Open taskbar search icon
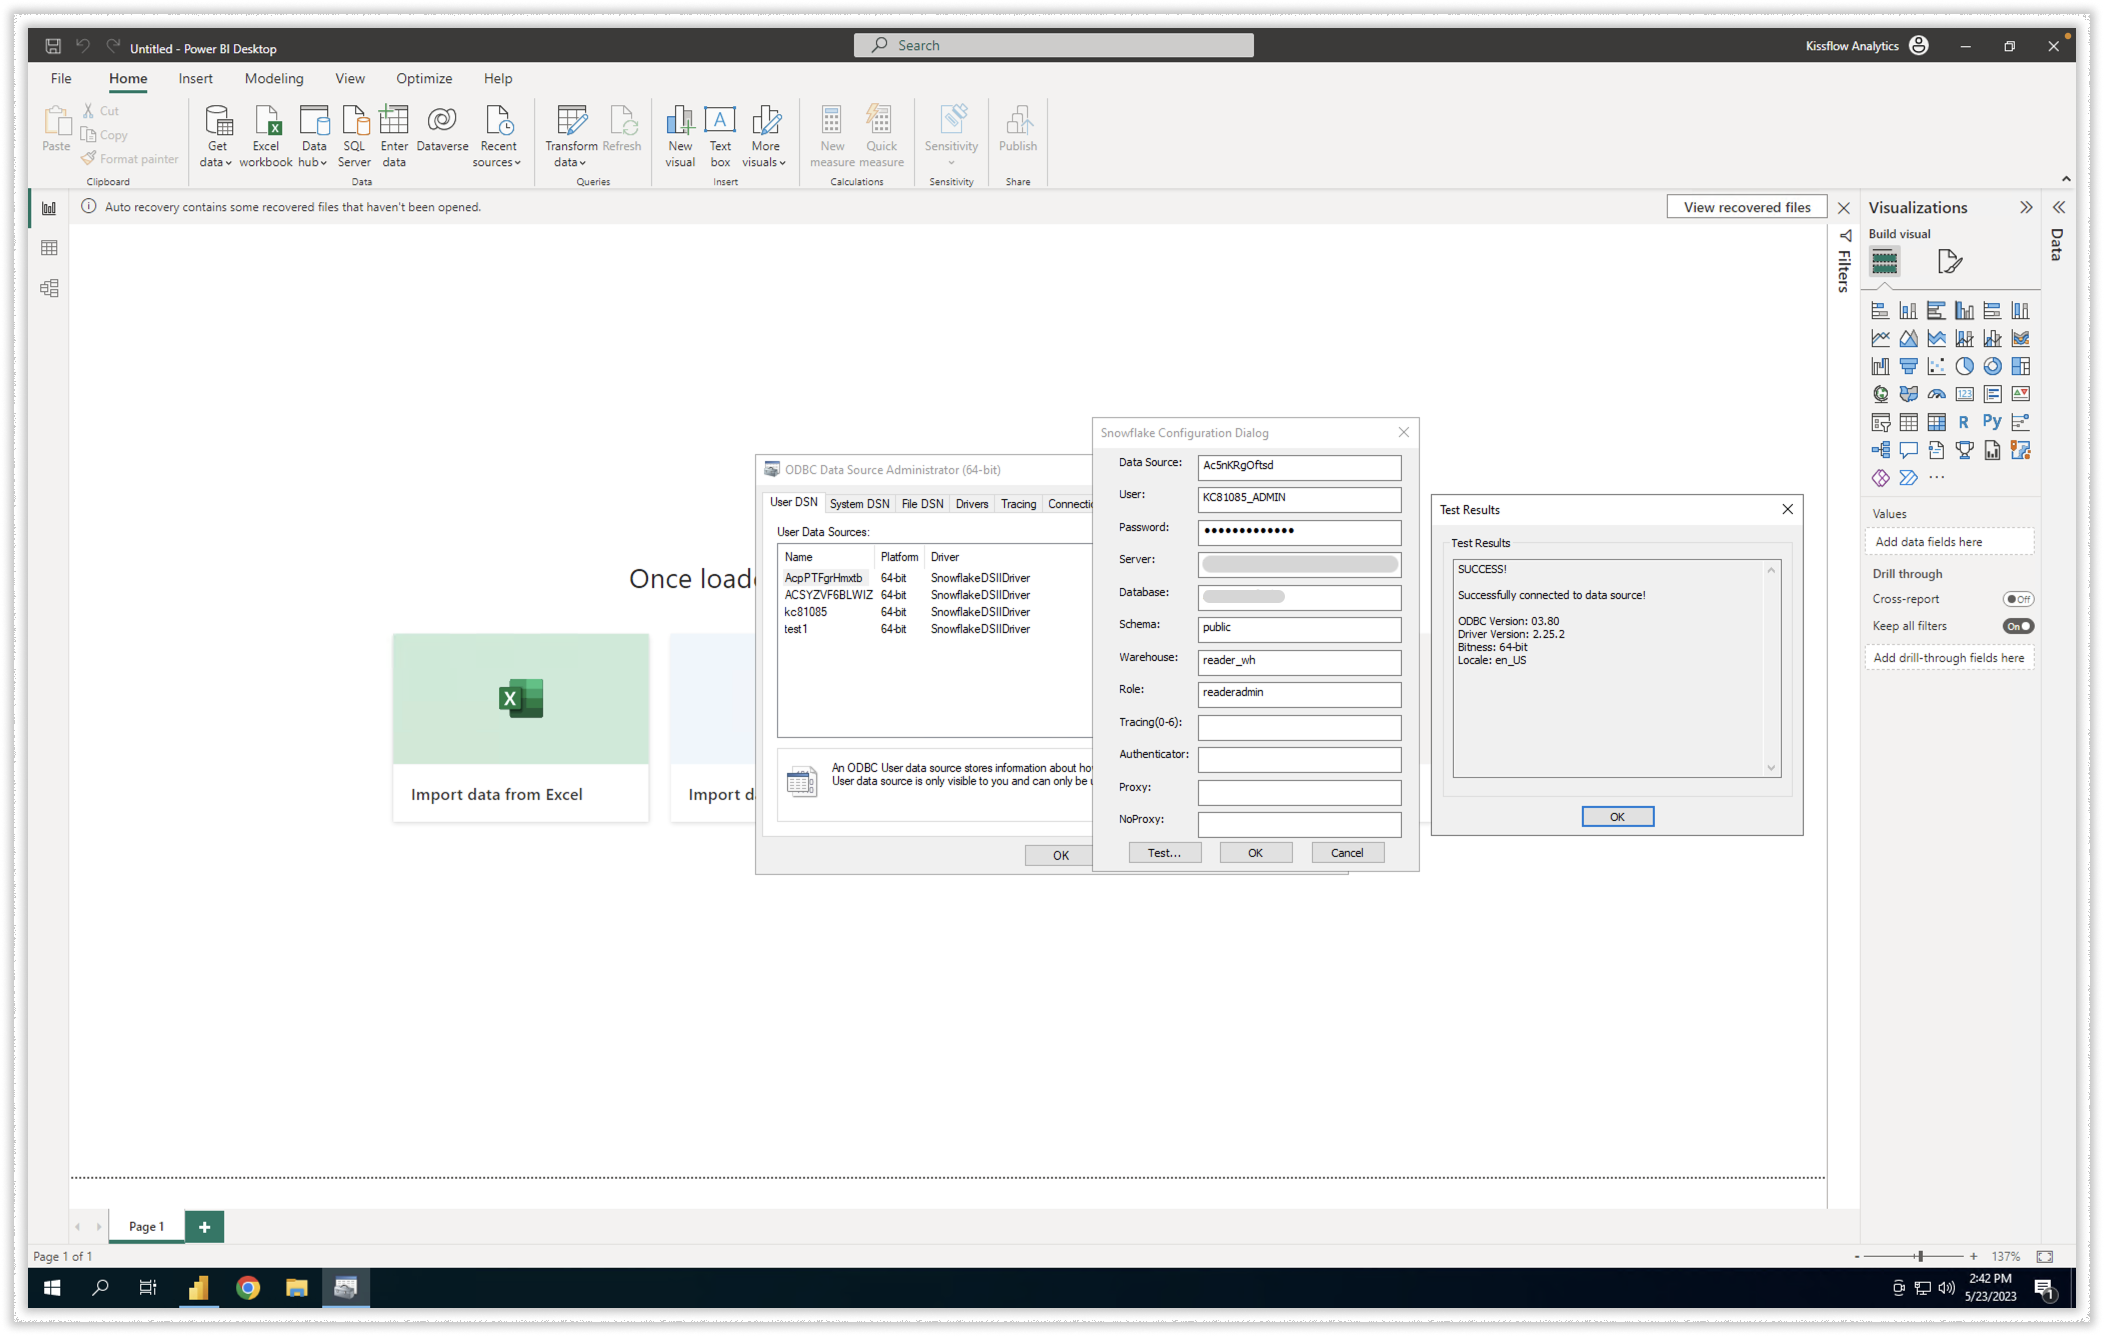 pyautogui.click(x=100, y=1288)
